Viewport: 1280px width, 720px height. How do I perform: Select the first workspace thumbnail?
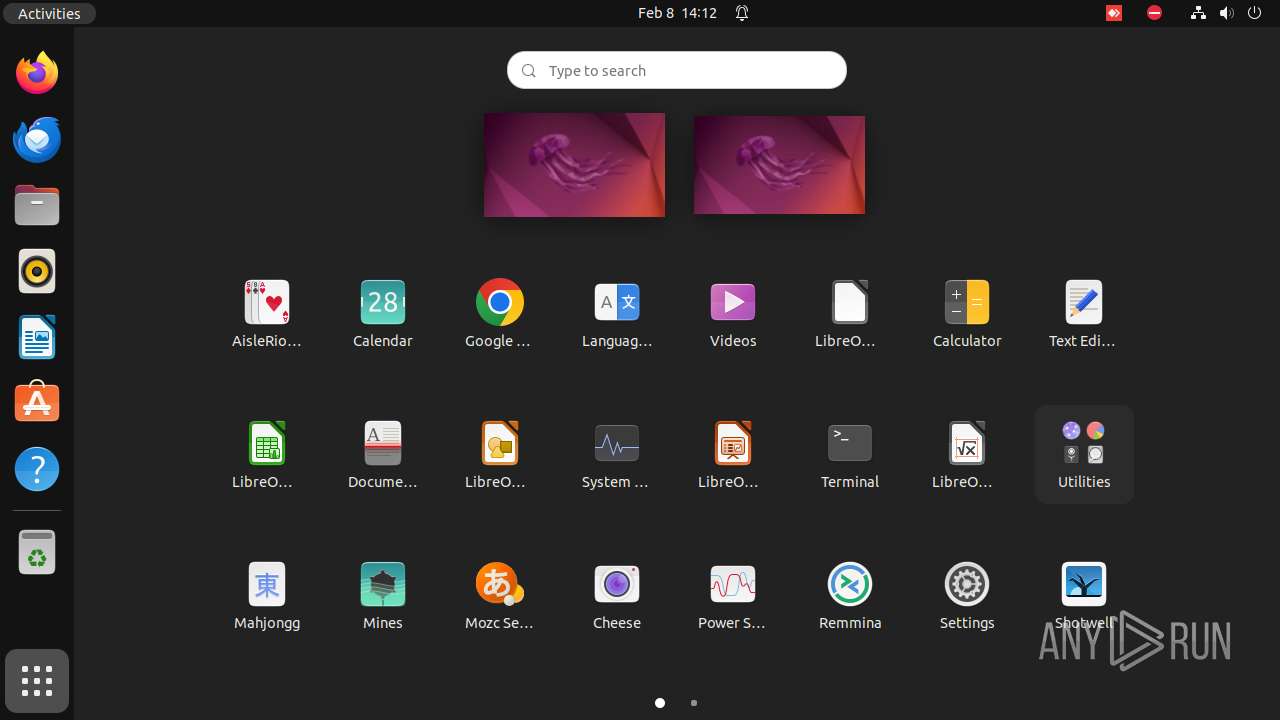574,165
